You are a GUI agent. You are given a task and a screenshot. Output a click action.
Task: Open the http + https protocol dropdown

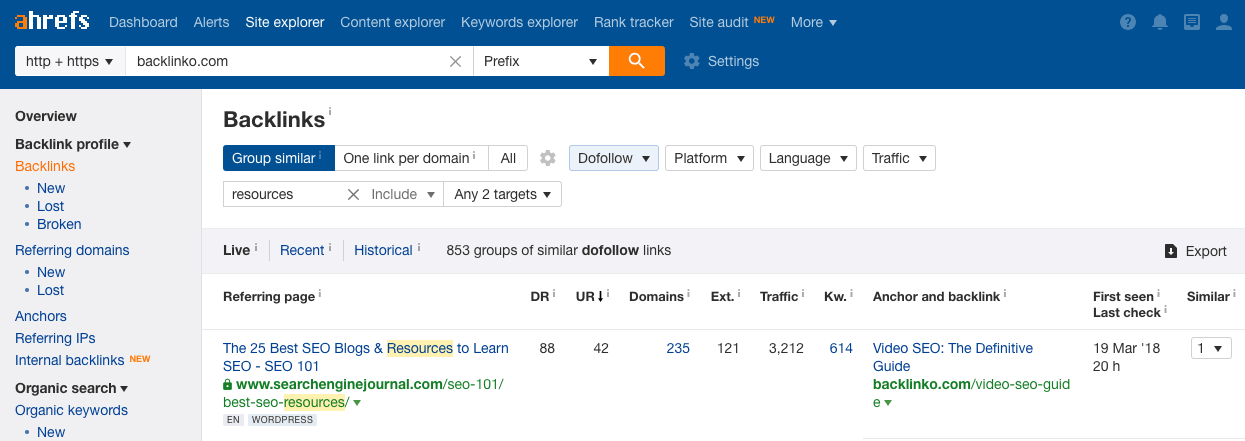69,61
